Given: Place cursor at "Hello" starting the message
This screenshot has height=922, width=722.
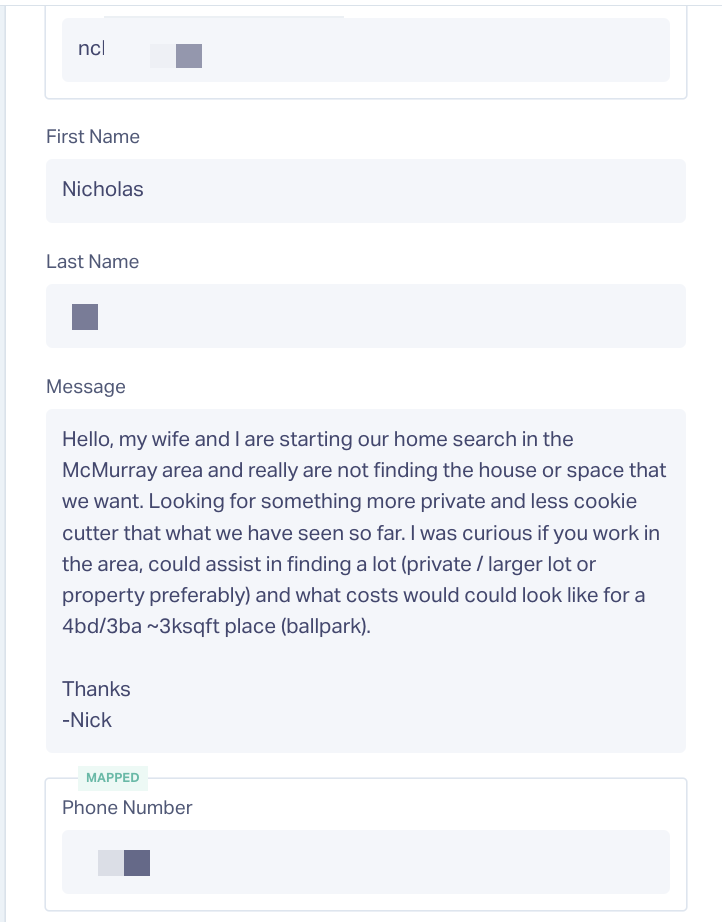Looking at the screenshot, I should coord(87,439).
